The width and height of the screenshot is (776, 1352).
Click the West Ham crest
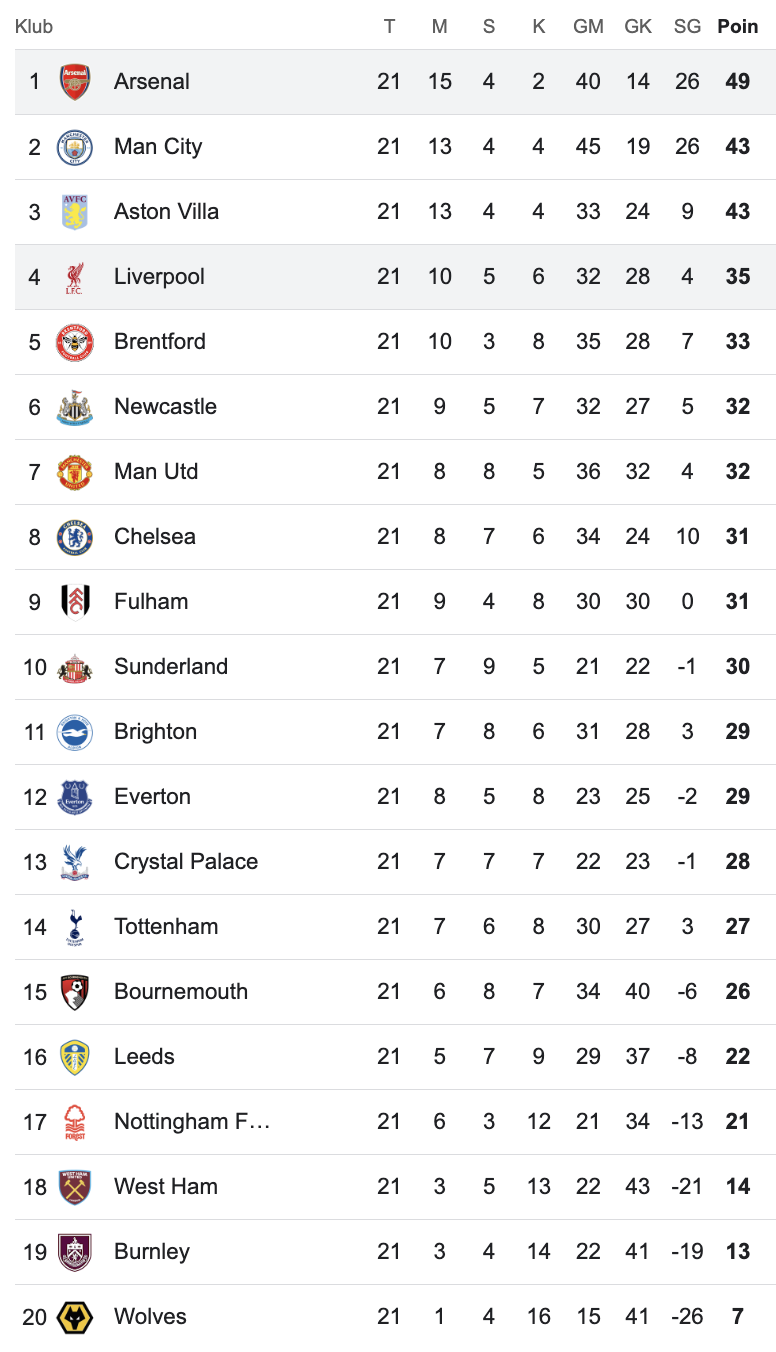point(75,1187)
